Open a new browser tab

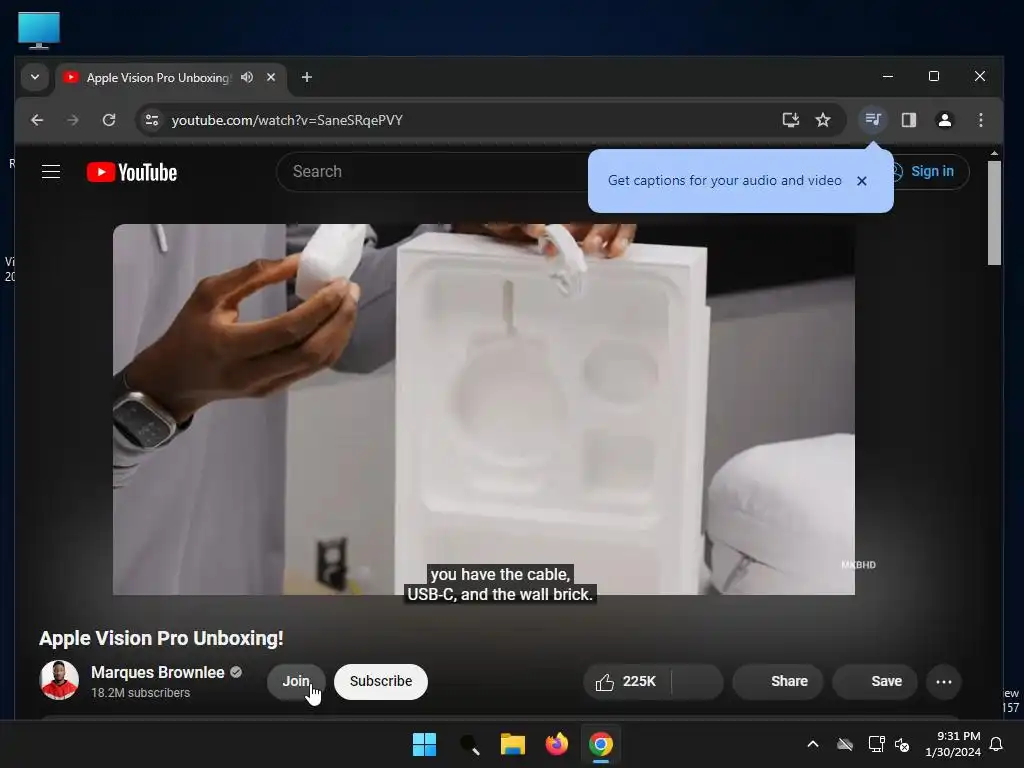306,77
